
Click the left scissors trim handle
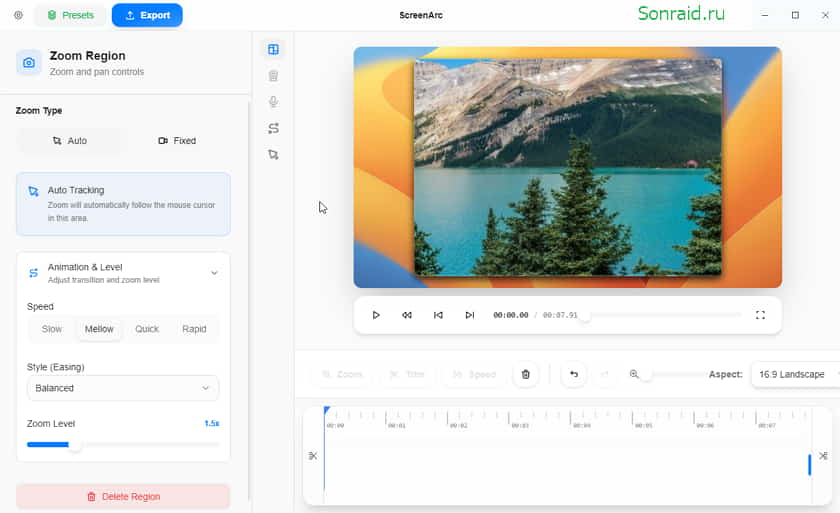[x=313, y=456]
